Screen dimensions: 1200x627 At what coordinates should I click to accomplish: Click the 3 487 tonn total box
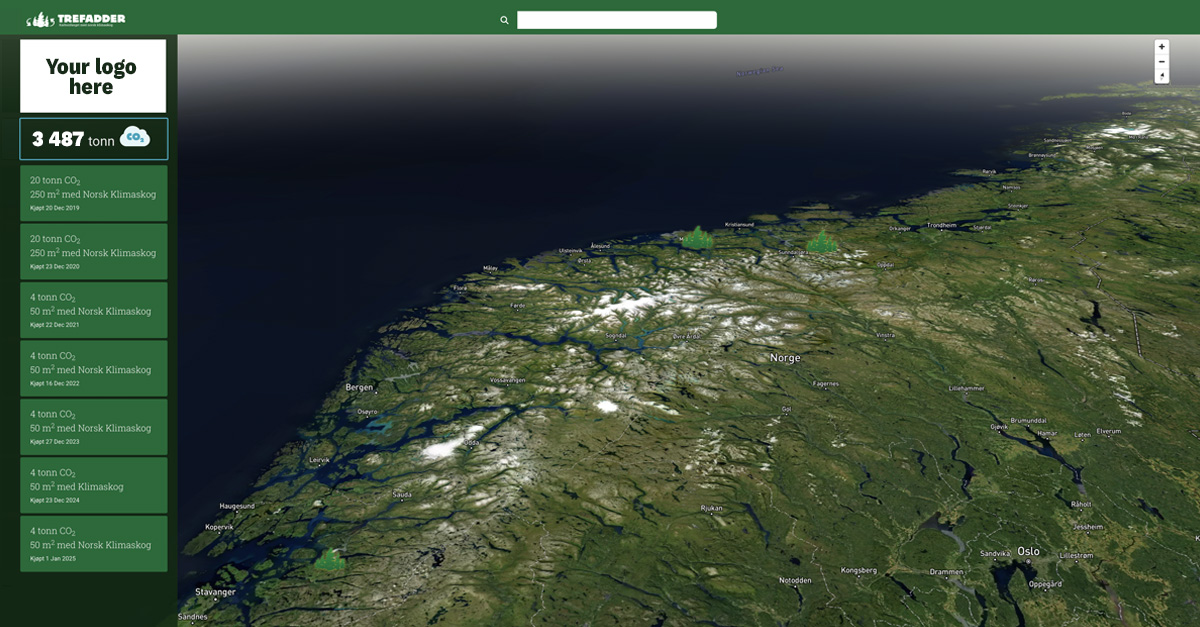coord(94,139)
